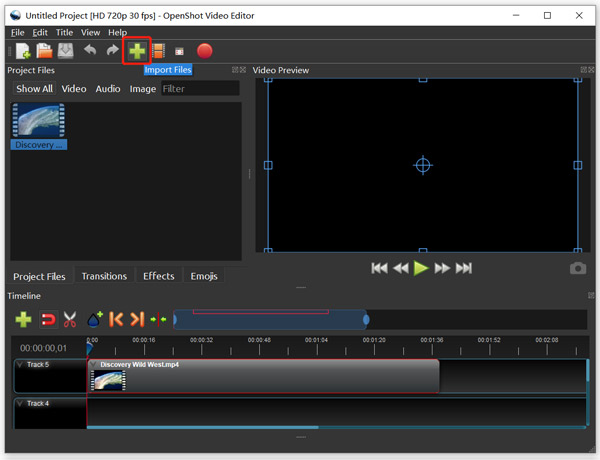Click the playhead marker at 0:00
The width and height of the screenshot is (600, 460).
(x=90, y=348)
